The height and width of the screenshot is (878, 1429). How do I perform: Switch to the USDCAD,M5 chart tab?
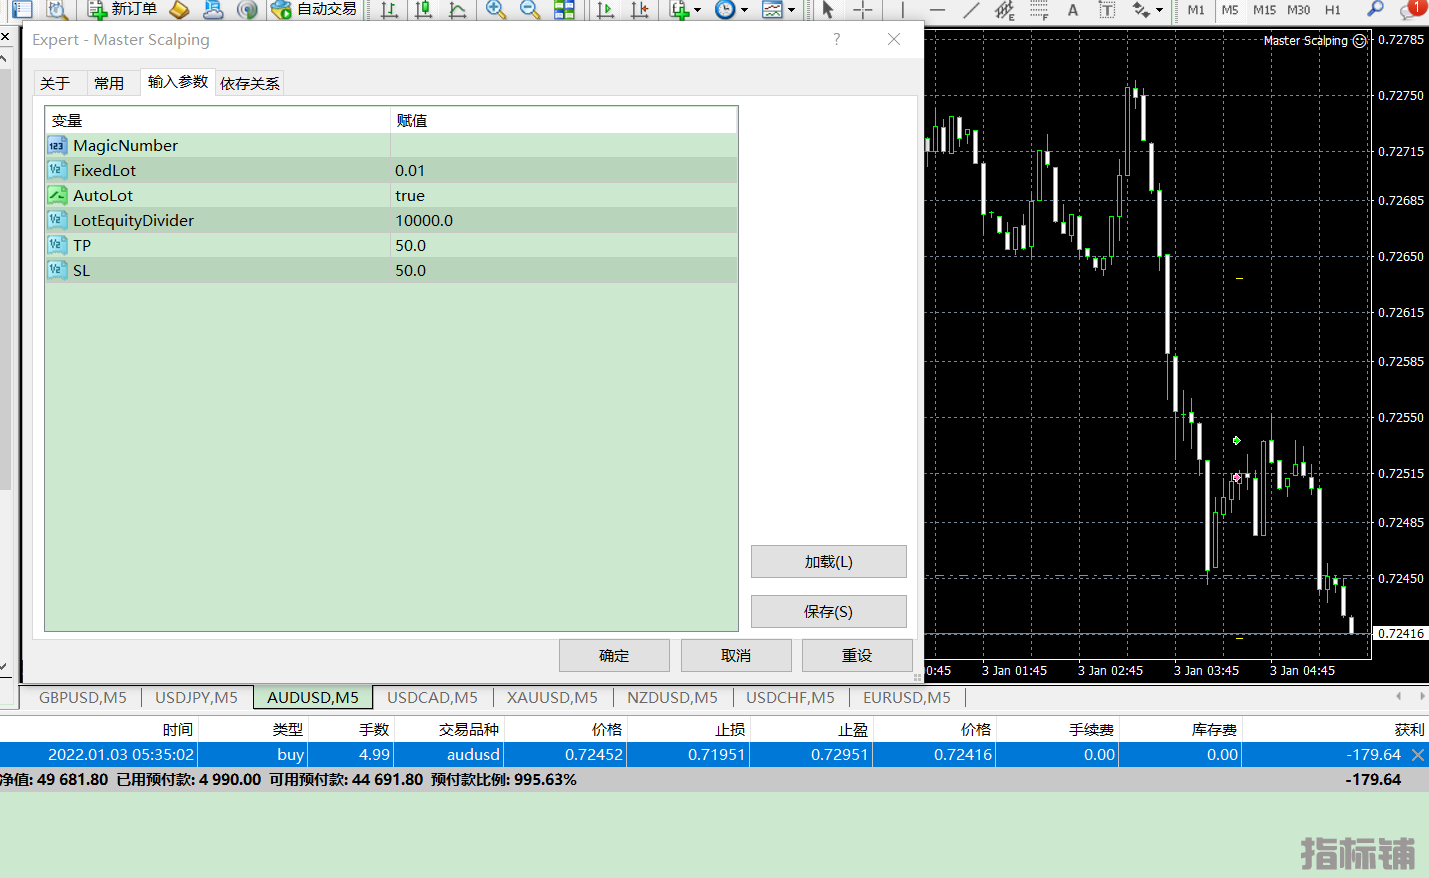(432, 697)
